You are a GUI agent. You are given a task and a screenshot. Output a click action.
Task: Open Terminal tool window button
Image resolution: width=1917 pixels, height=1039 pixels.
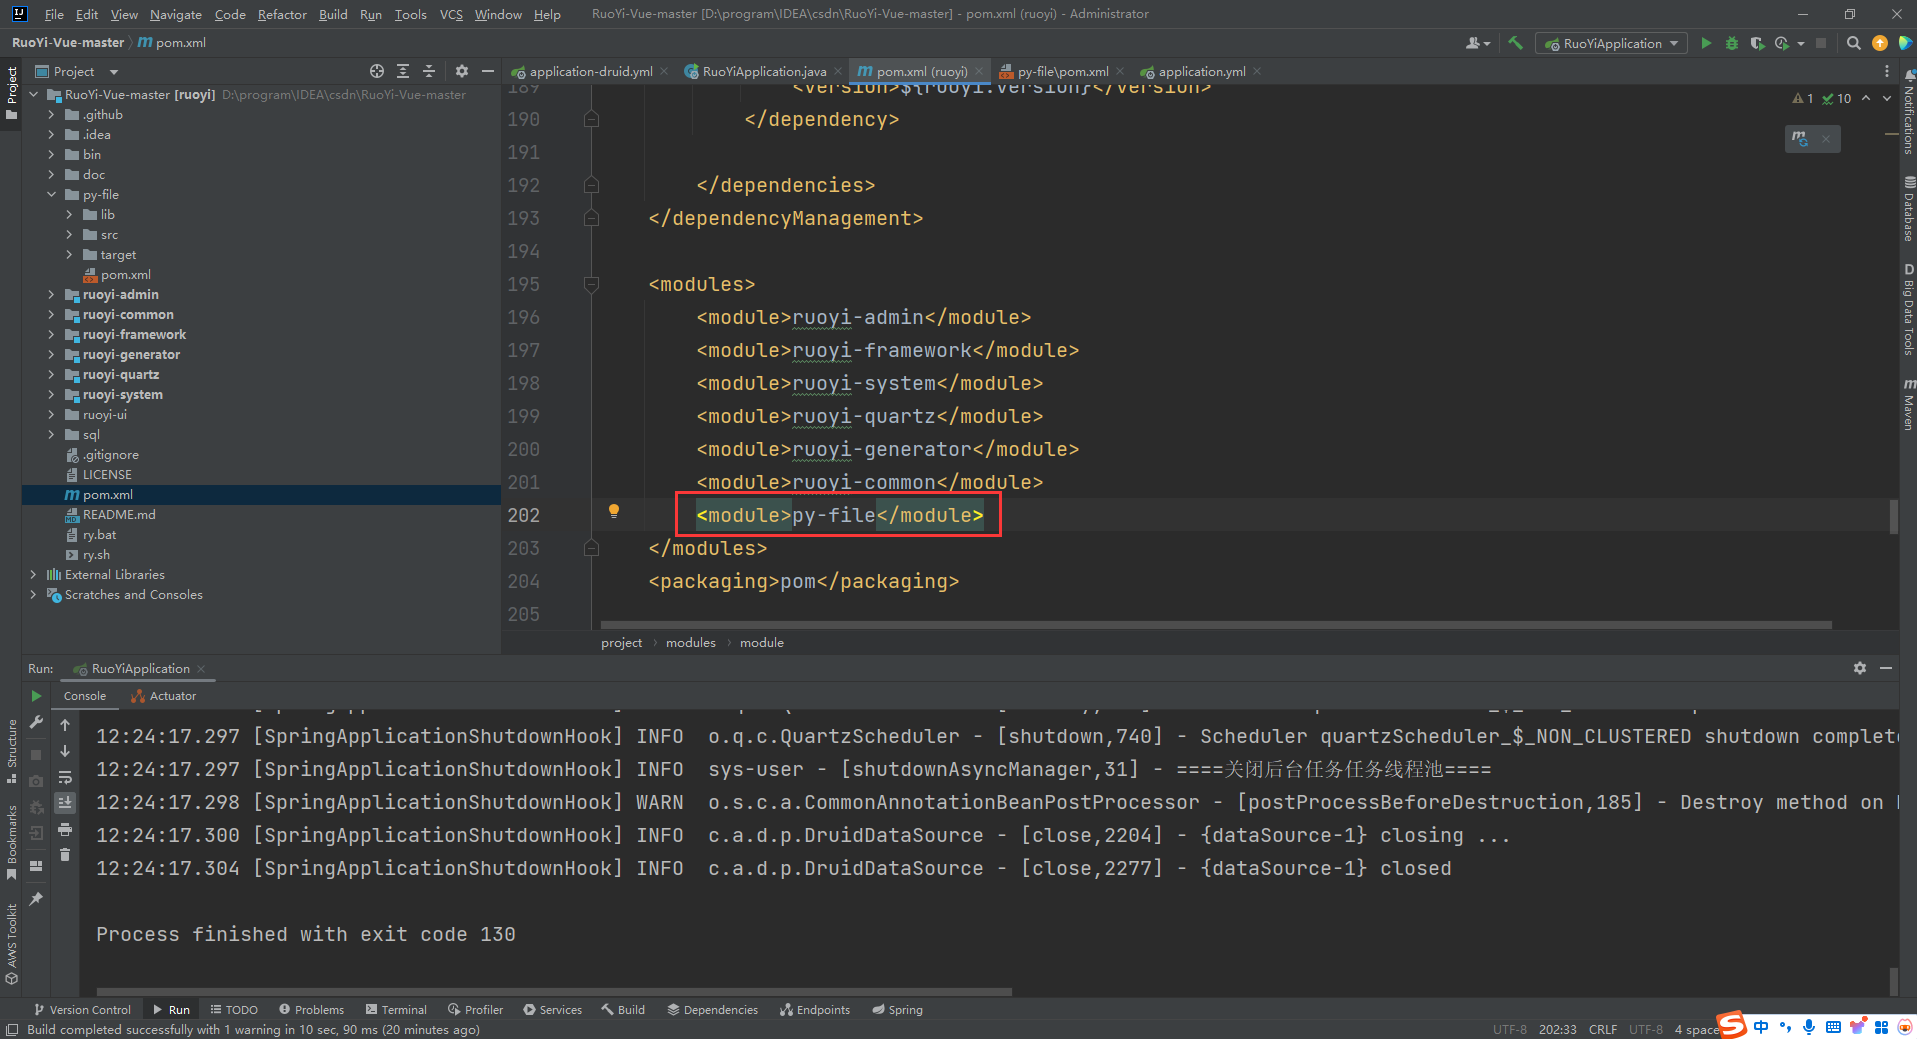click(x=396, y=1010)
